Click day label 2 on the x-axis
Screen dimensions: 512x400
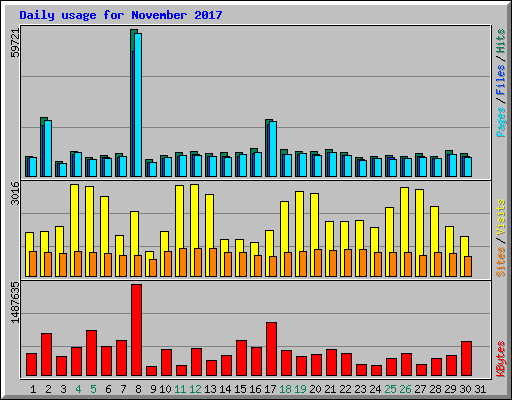(x=48, y=389)
